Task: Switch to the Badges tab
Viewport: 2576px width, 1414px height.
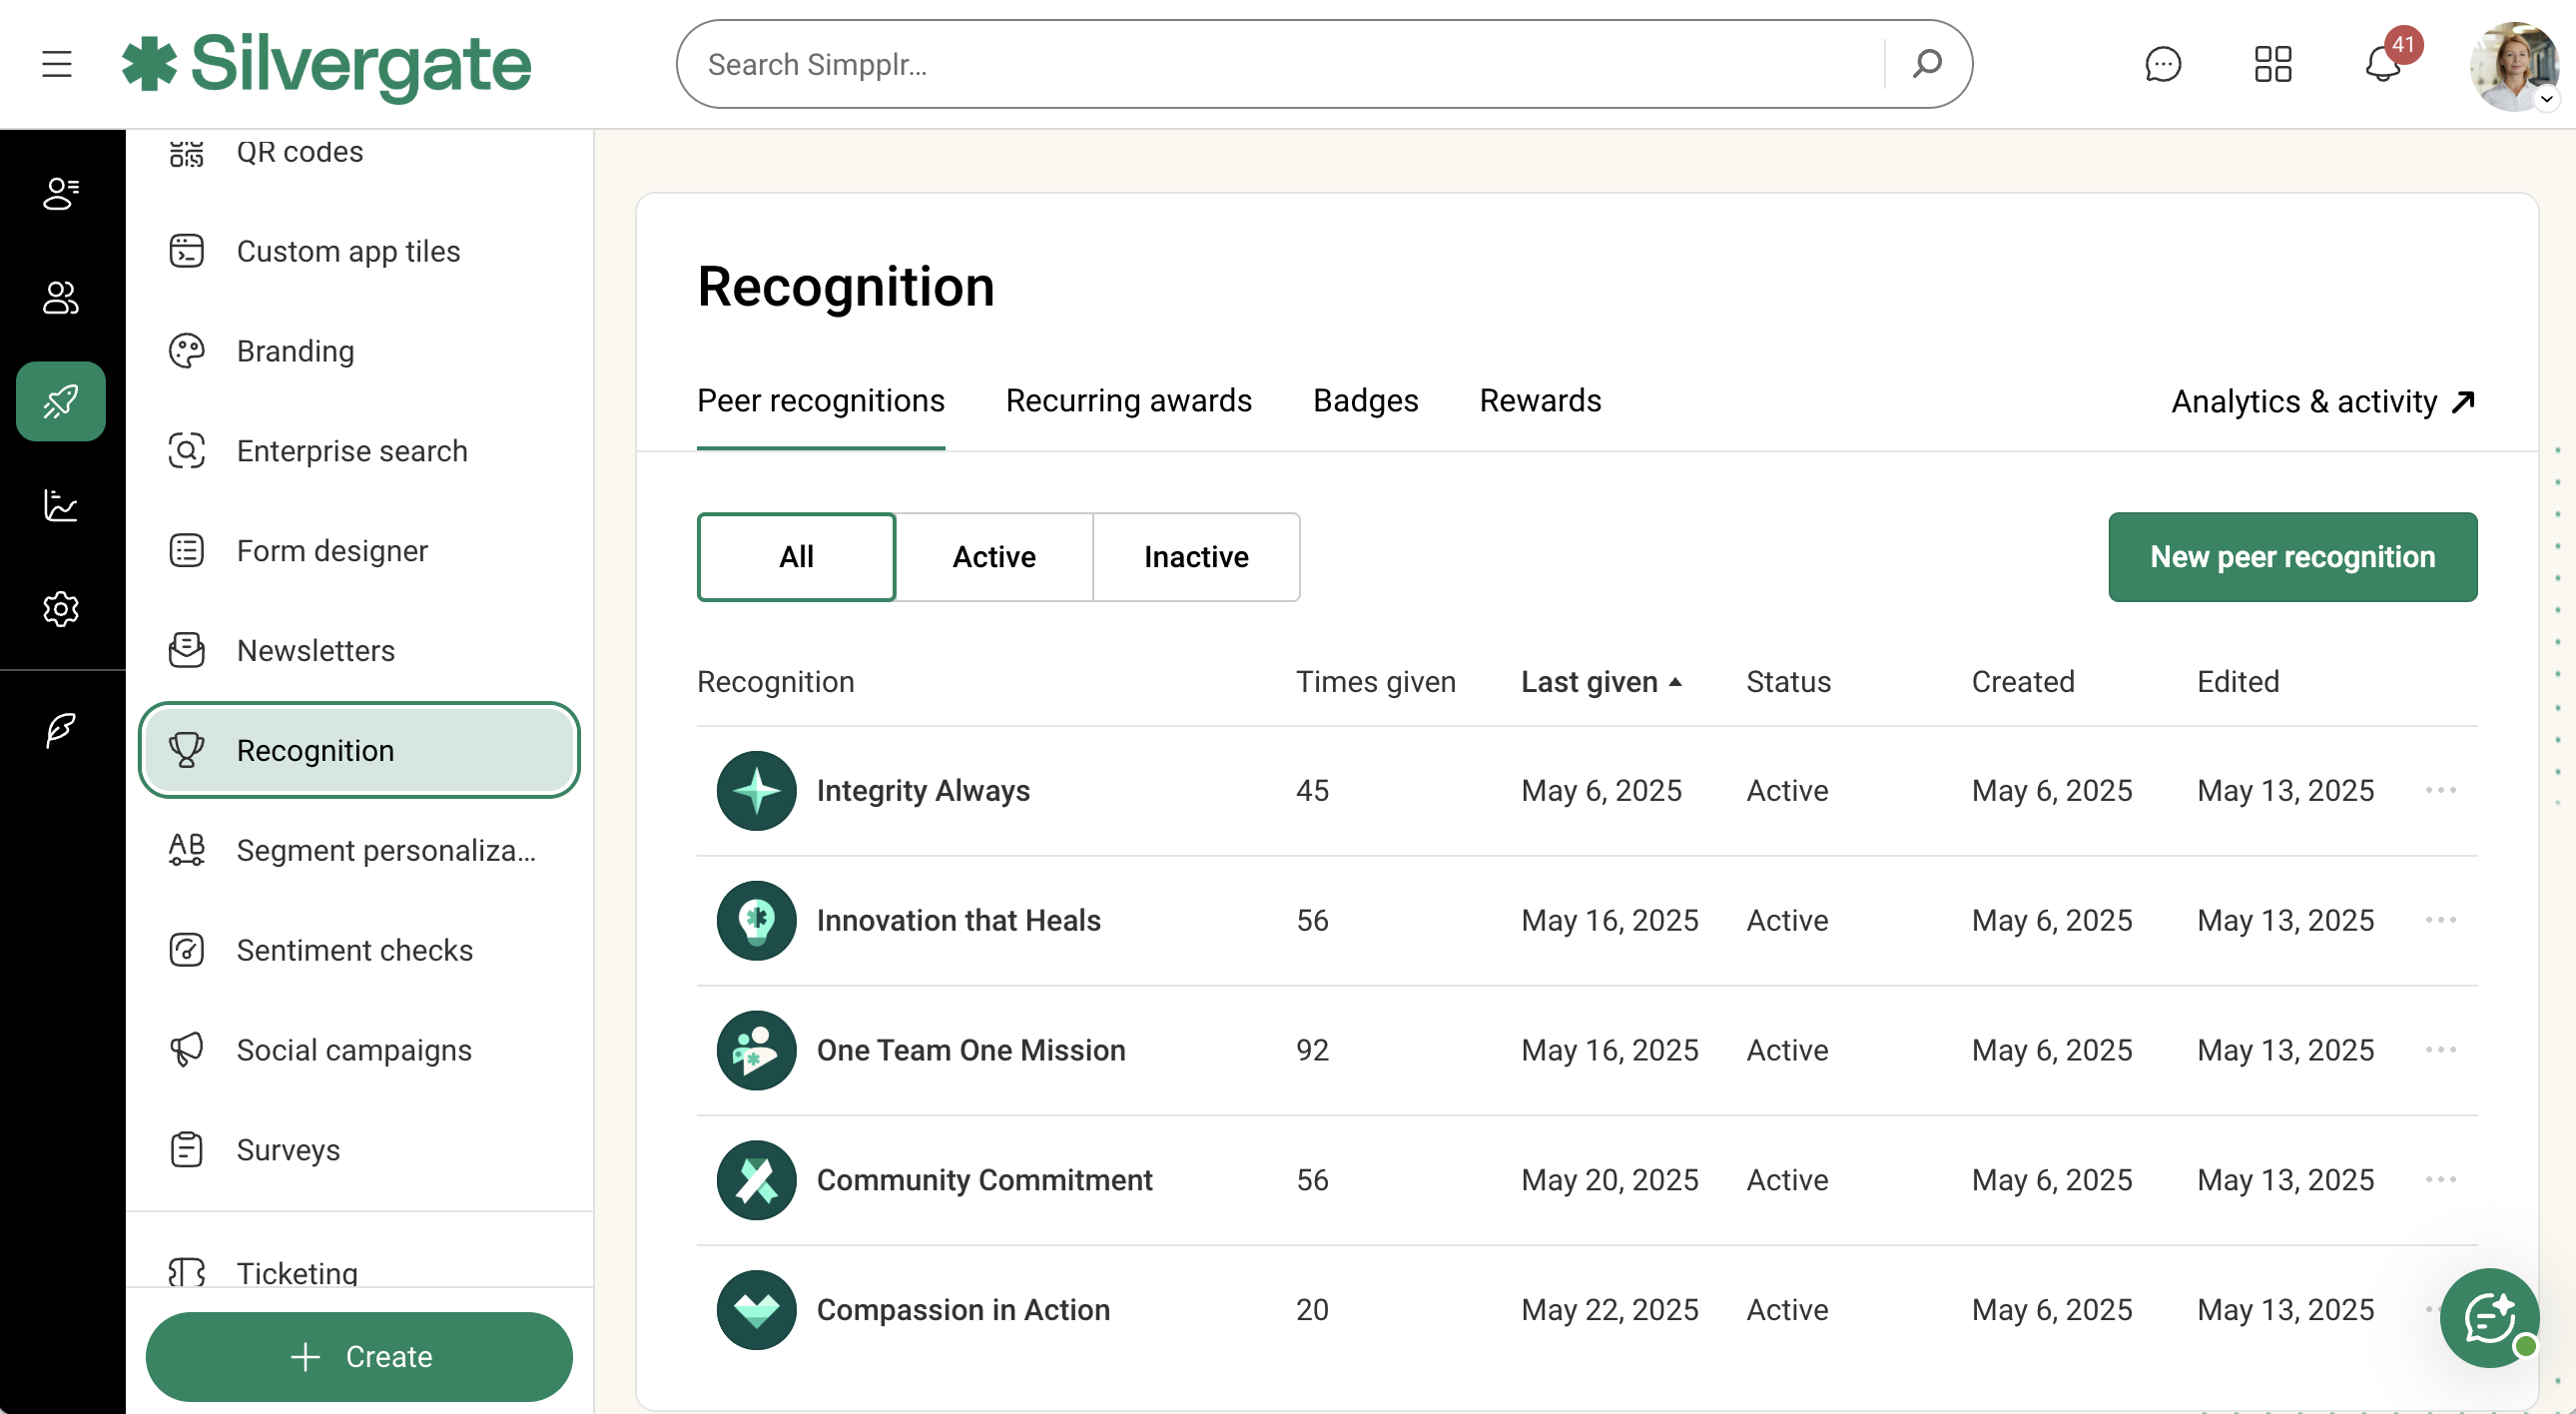Action: tap(1365, 401)
